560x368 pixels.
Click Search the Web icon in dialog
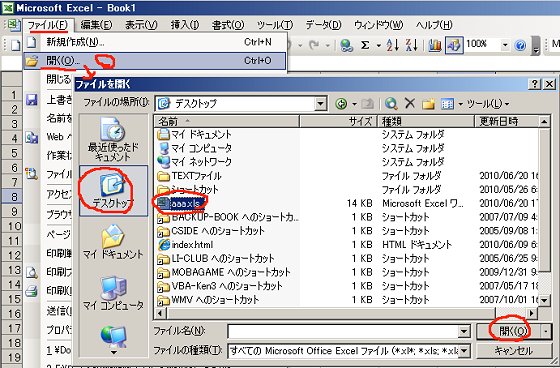coord(391,104)
